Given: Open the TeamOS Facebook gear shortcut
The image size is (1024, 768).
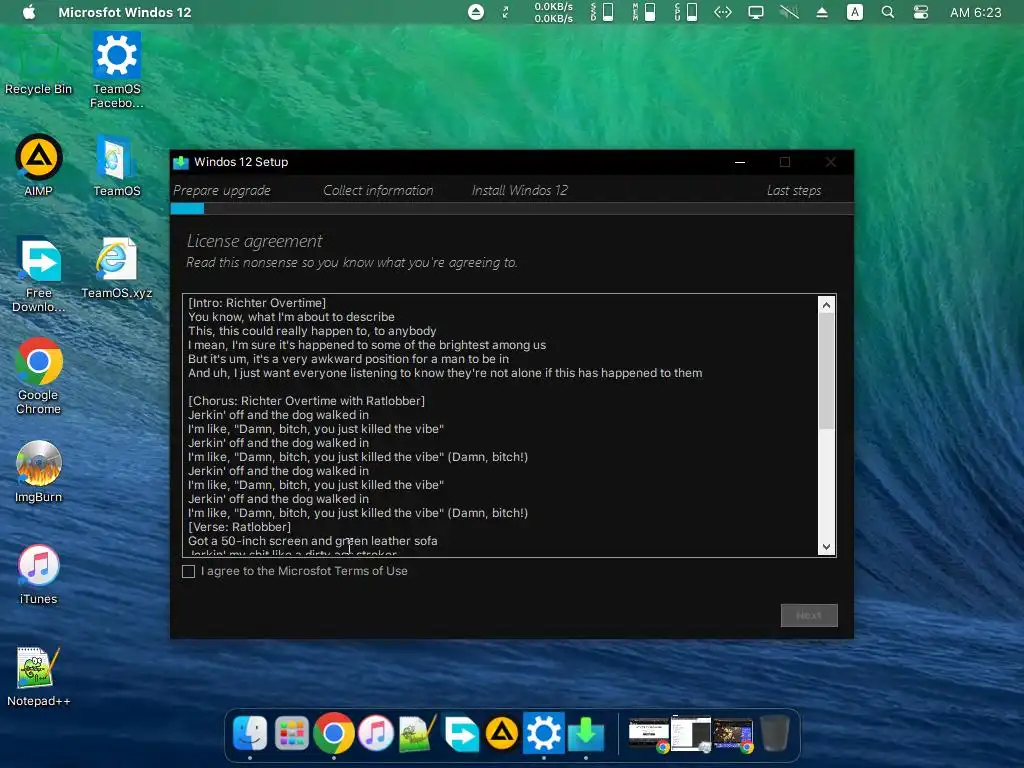Looking at the screenshot, I should click(117, 69).
